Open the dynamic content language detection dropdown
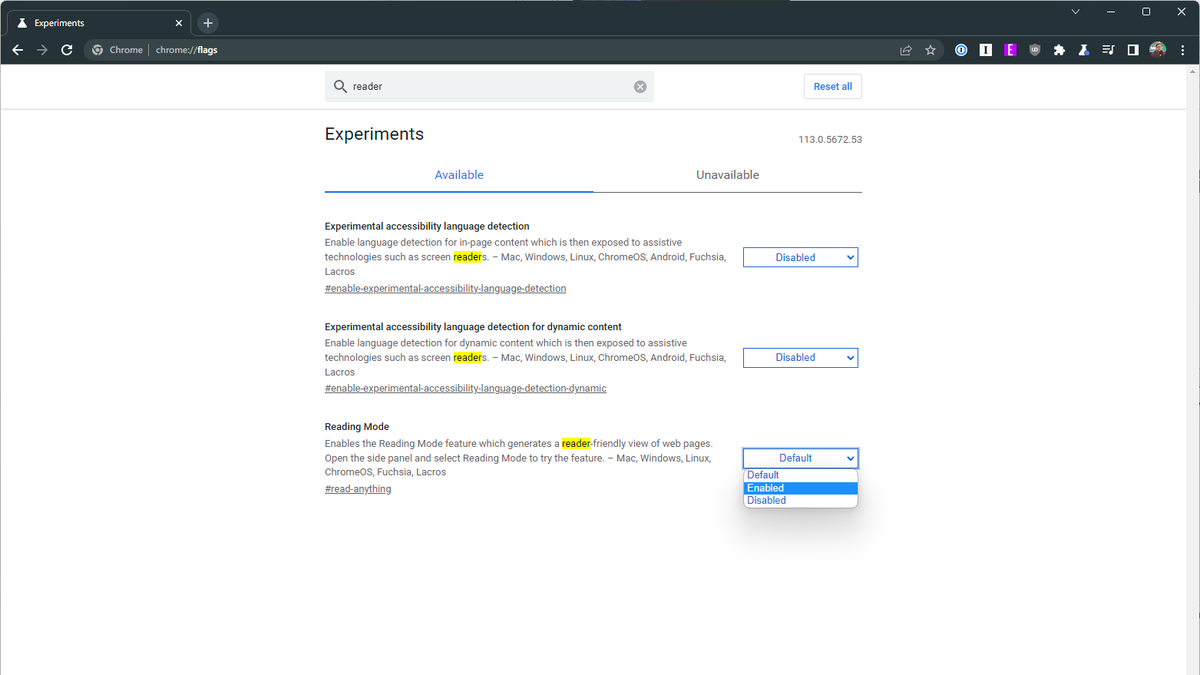Screen dimensions: 1200x675 [800, 357]
